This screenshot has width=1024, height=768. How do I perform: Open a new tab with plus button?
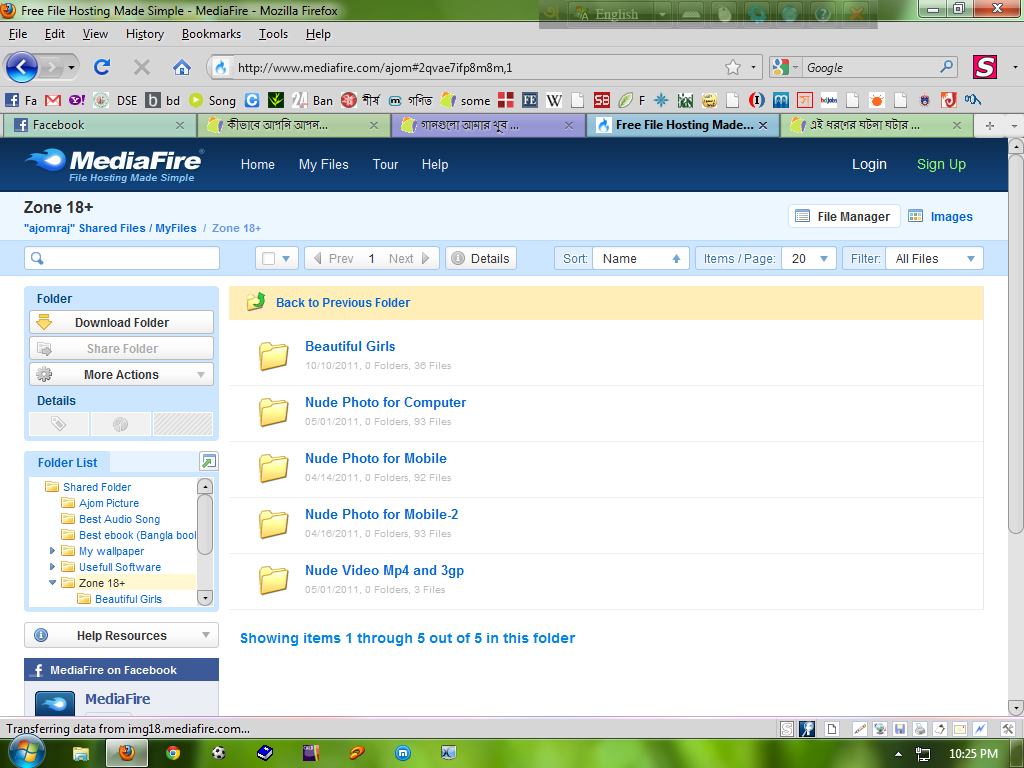point(990,125)
